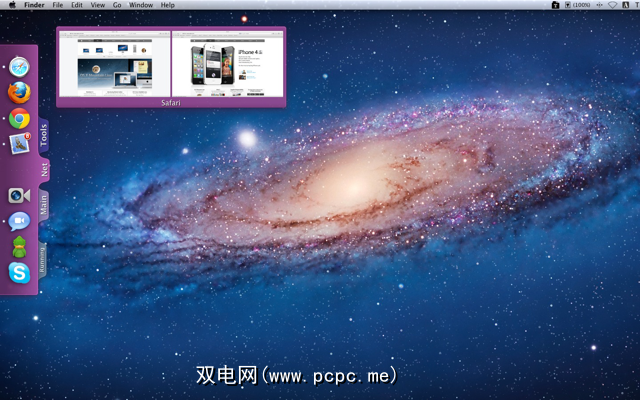Viewport: 640px width, 400px height.
Task: Switch to the Tools dock tab
Action: click(44, 136)
